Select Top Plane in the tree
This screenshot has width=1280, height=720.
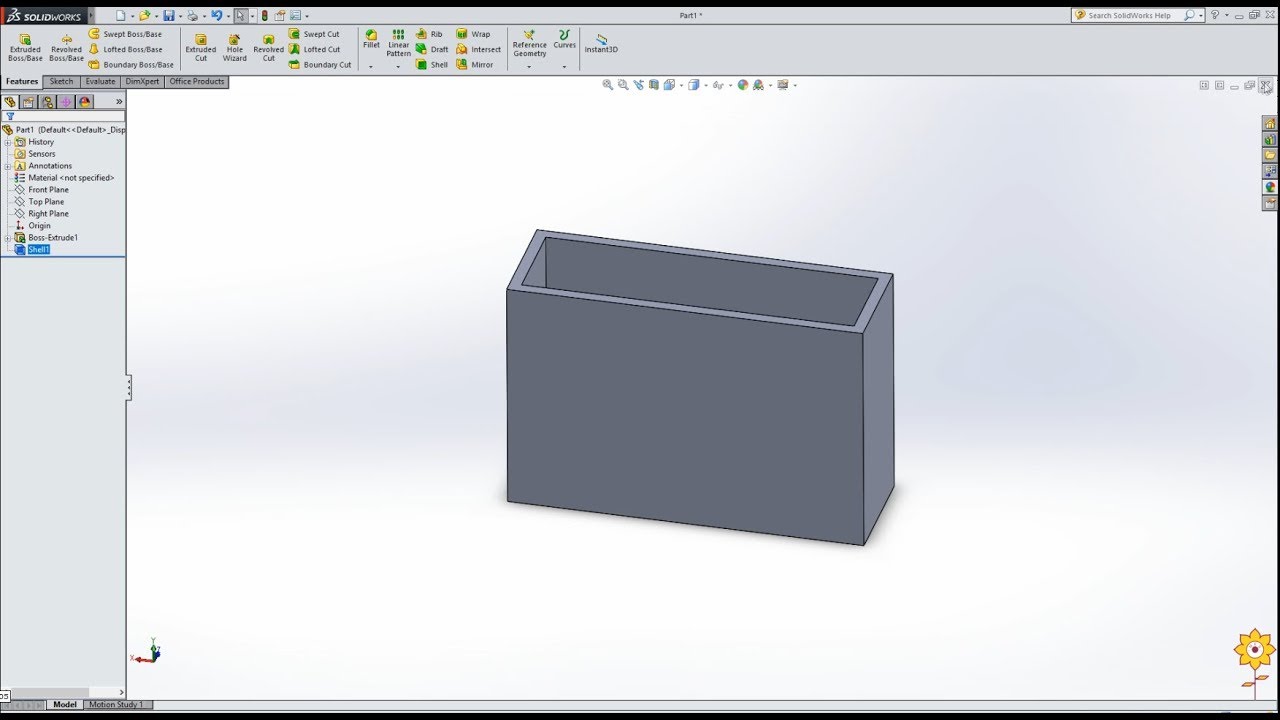pyautogui.click(x=46, y=202)
